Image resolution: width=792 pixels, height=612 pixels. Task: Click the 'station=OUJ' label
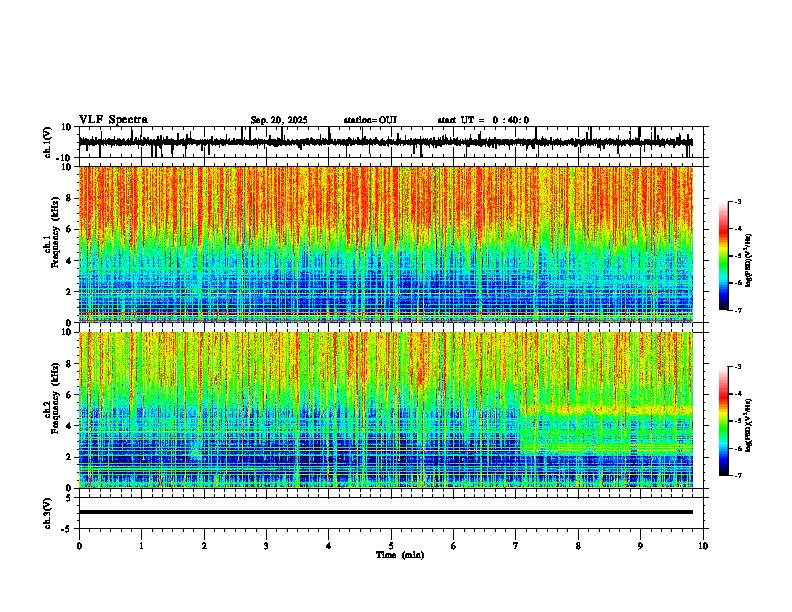pos(370,120)
